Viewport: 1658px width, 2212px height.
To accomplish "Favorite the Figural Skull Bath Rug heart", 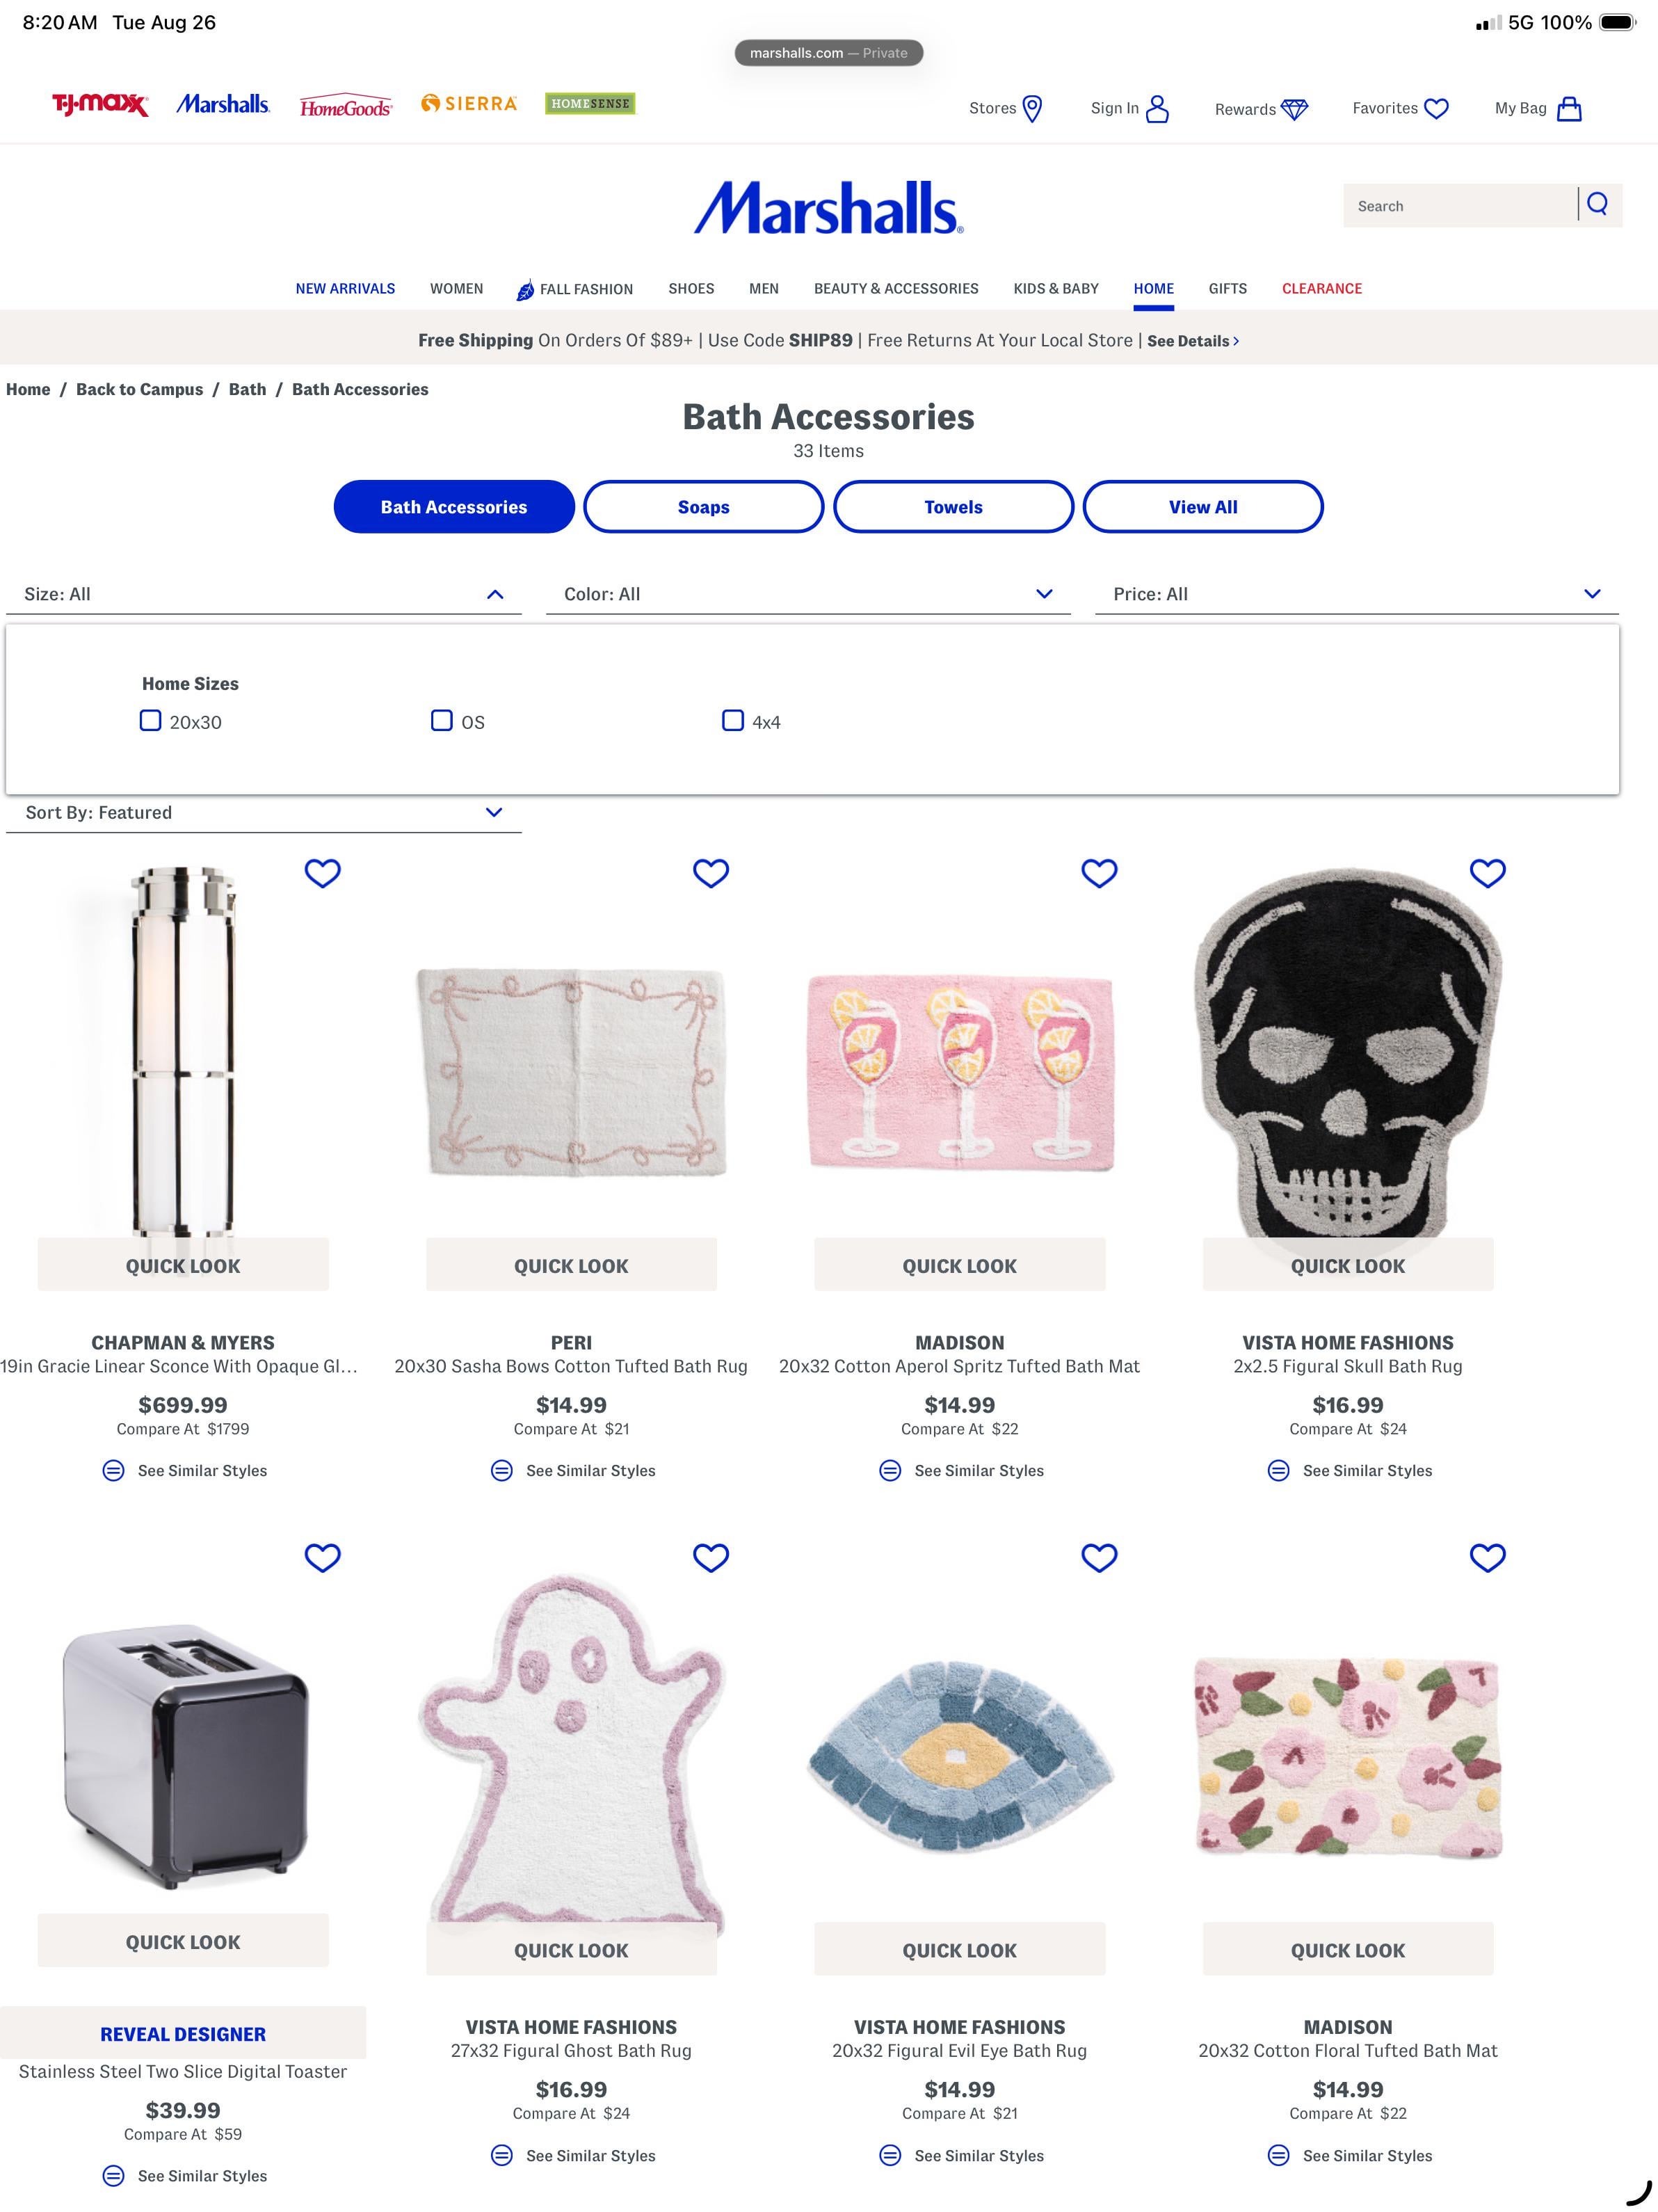I will 1487,873.
